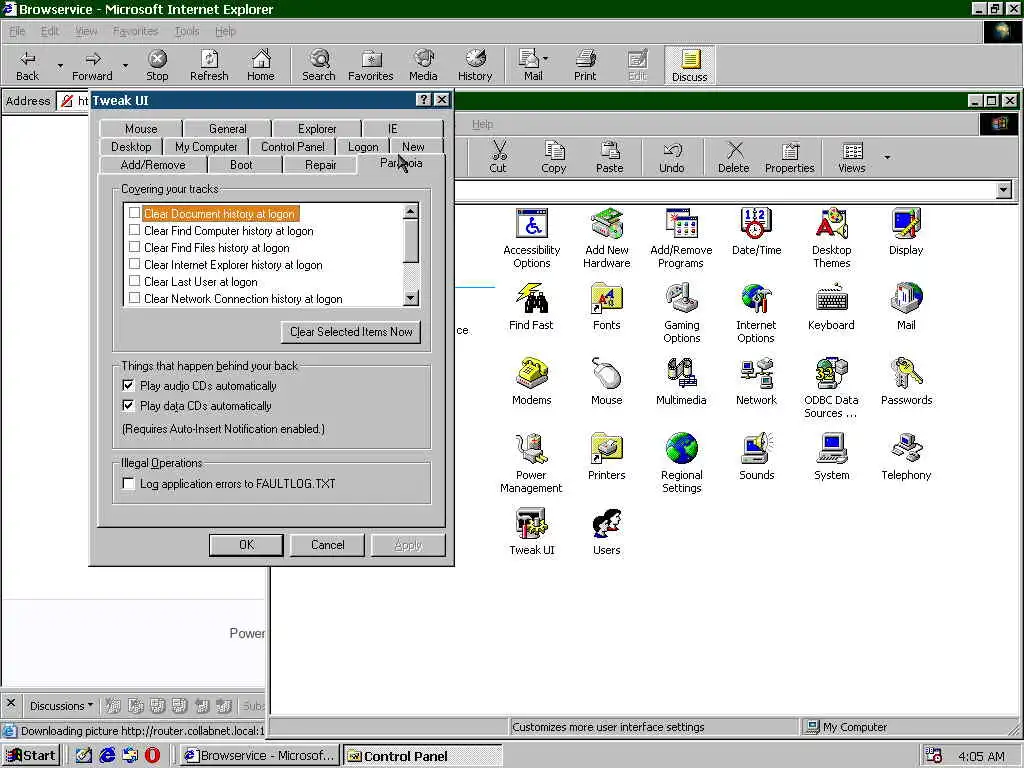This screenshot has width=1024, height=768.
Task: Click the Refresh button in Internet Explorer
Action: (209, 65)
